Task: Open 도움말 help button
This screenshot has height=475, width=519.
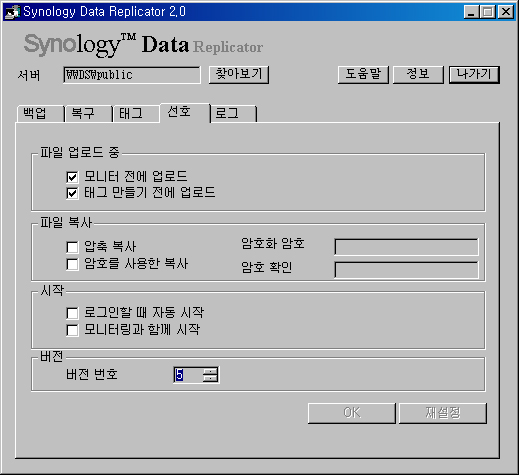Action: coord(363,74)
